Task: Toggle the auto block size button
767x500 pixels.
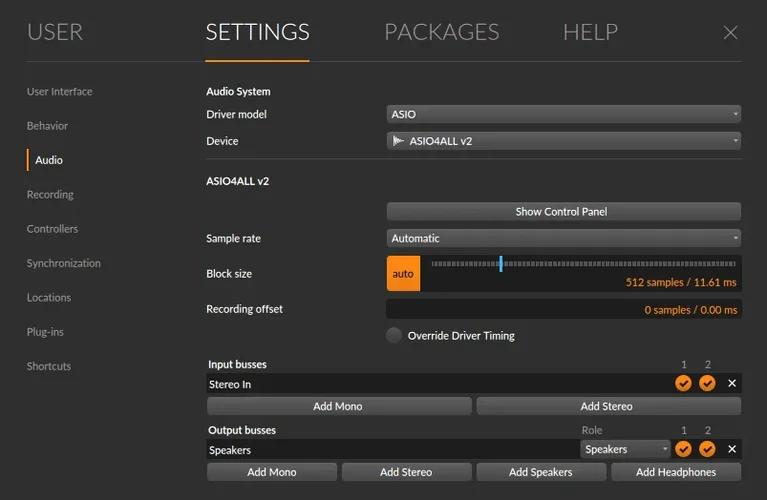Action: 403,274
